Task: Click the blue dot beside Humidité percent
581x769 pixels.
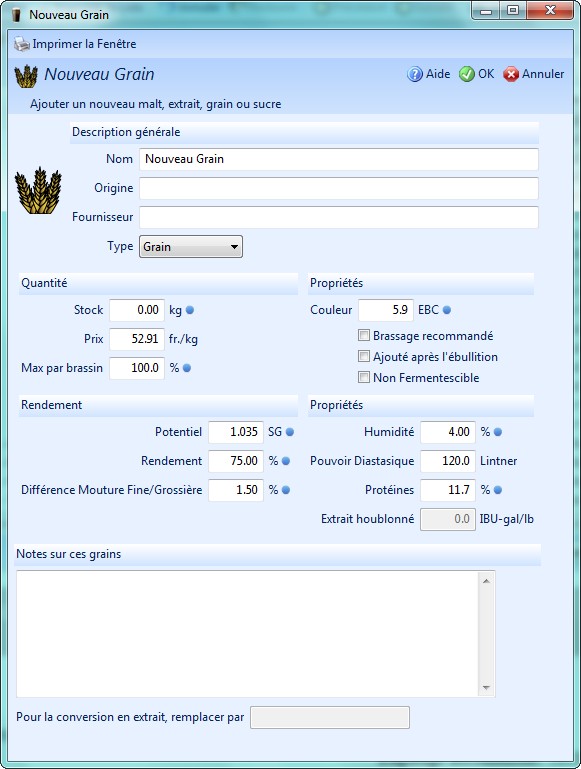Action: click(498, 432)
